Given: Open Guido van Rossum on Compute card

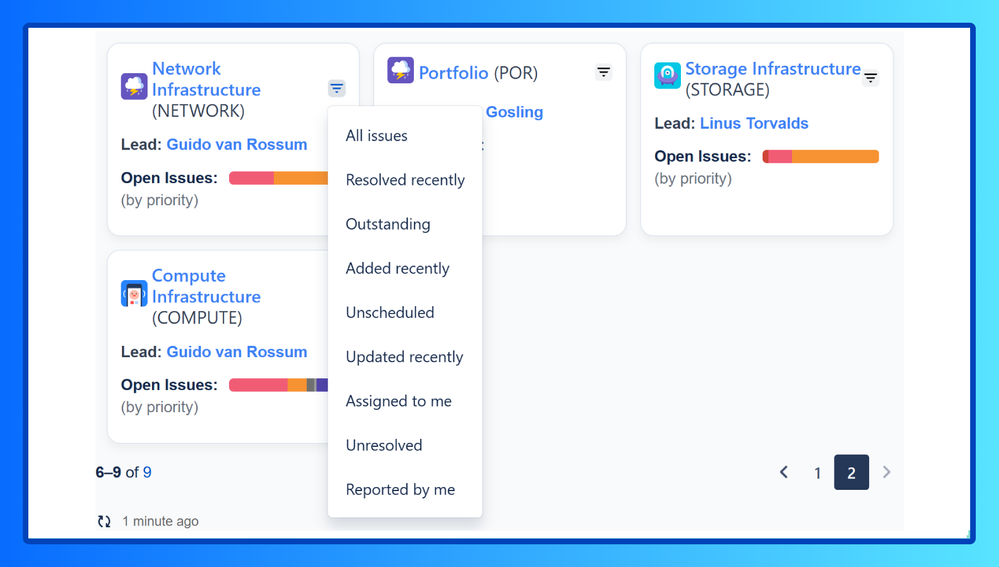Looking at the screenshot, I should (236, 352).
